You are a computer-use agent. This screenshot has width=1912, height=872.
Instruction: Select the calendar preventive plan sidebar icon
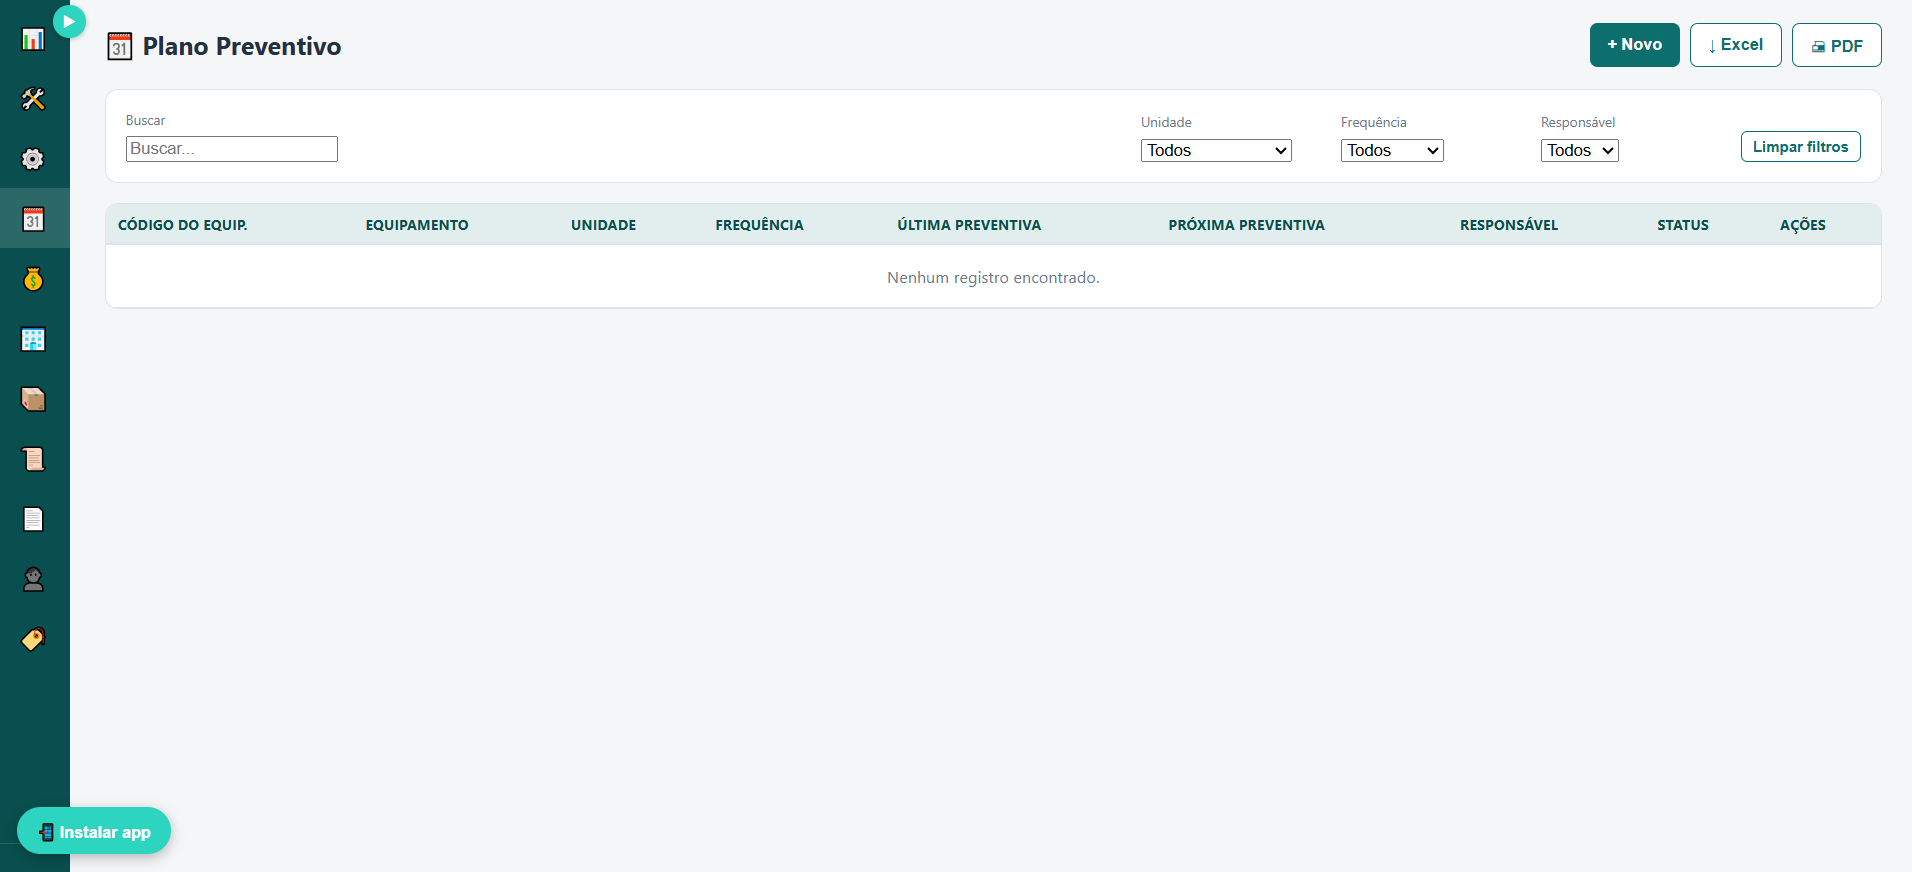point(33,219)
